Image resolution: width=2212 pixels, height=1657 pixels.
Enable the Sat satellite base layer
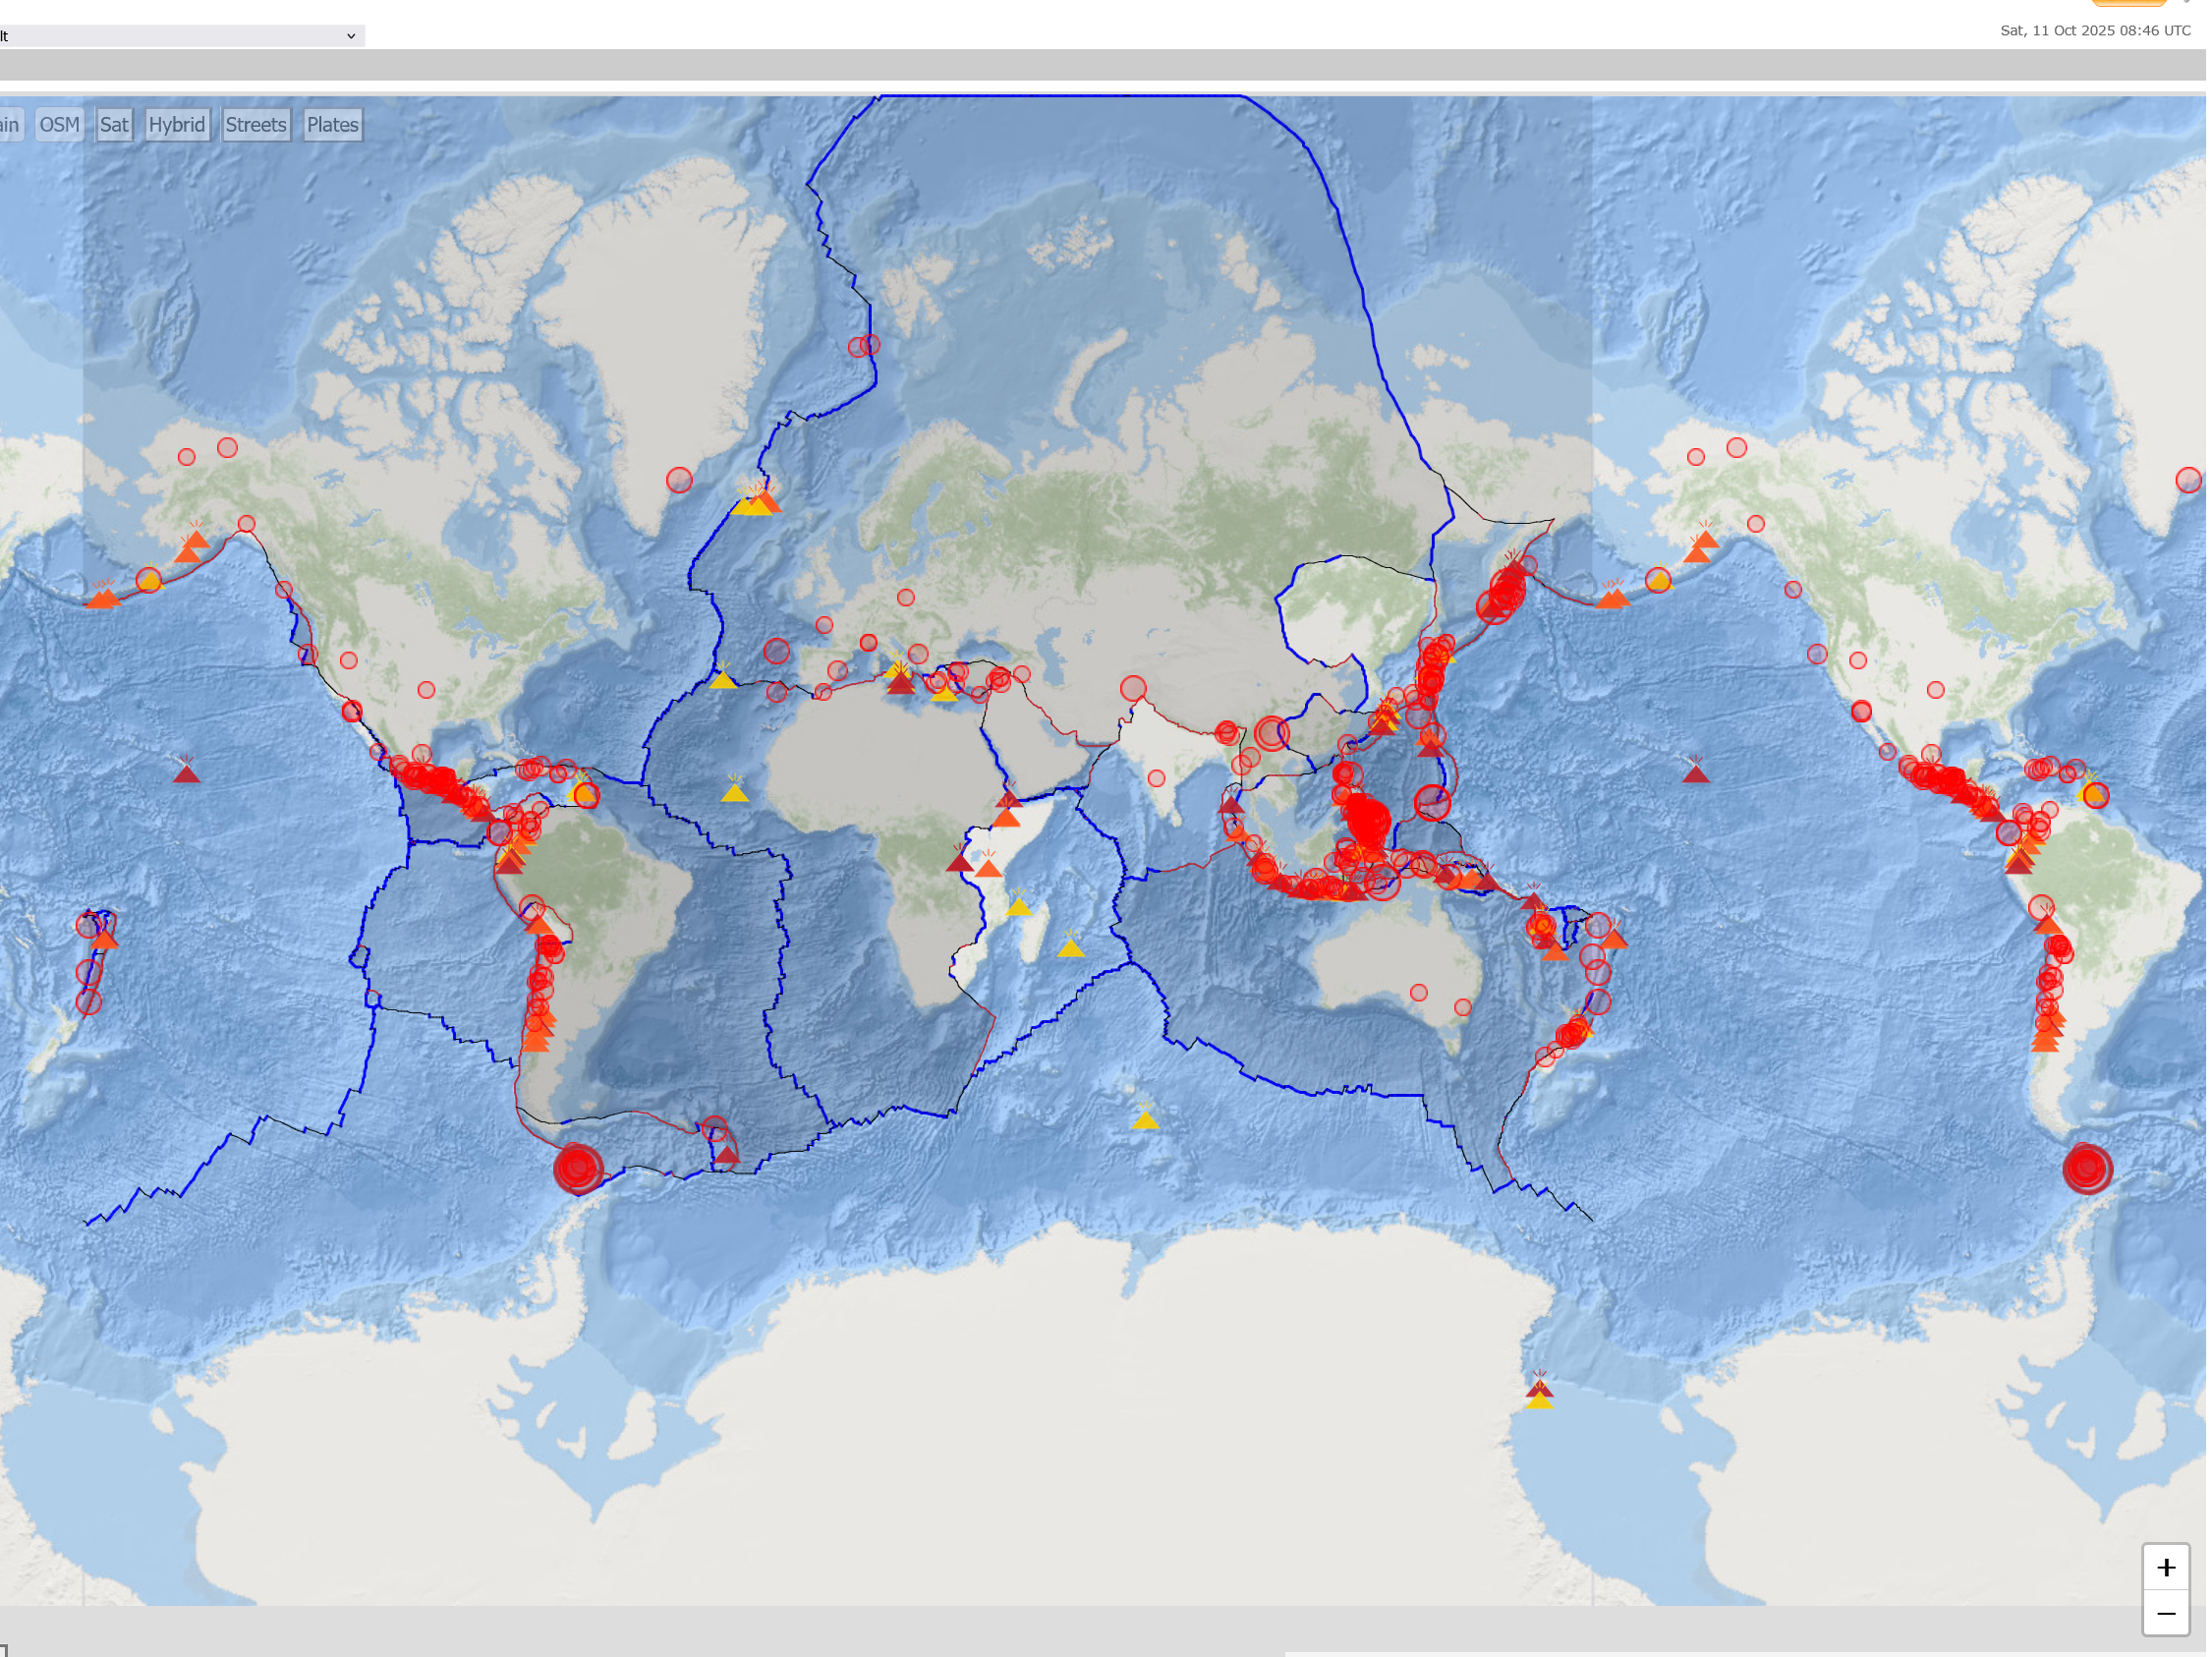114,125
